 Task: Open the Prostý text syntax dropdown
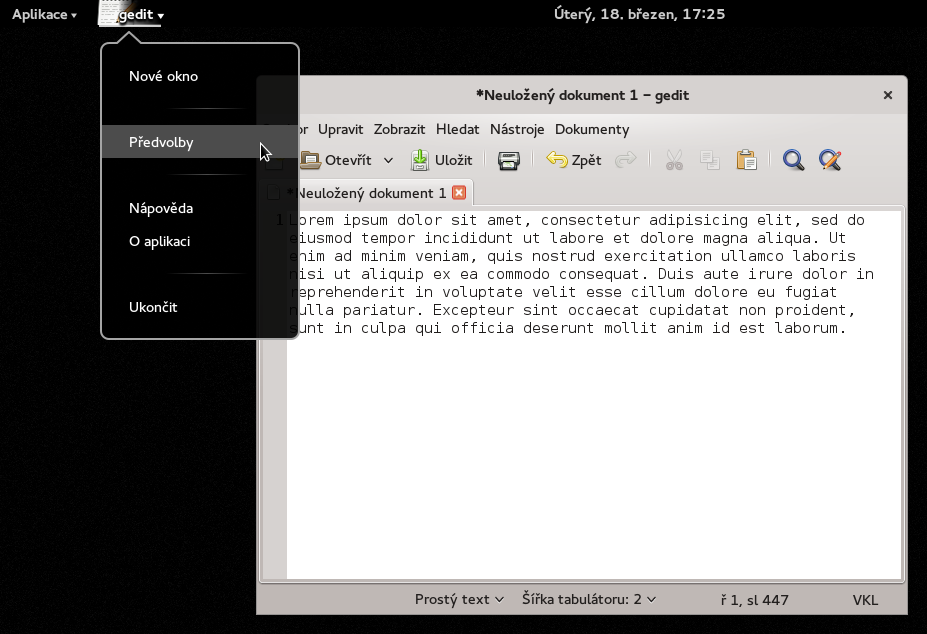[459, 599]
